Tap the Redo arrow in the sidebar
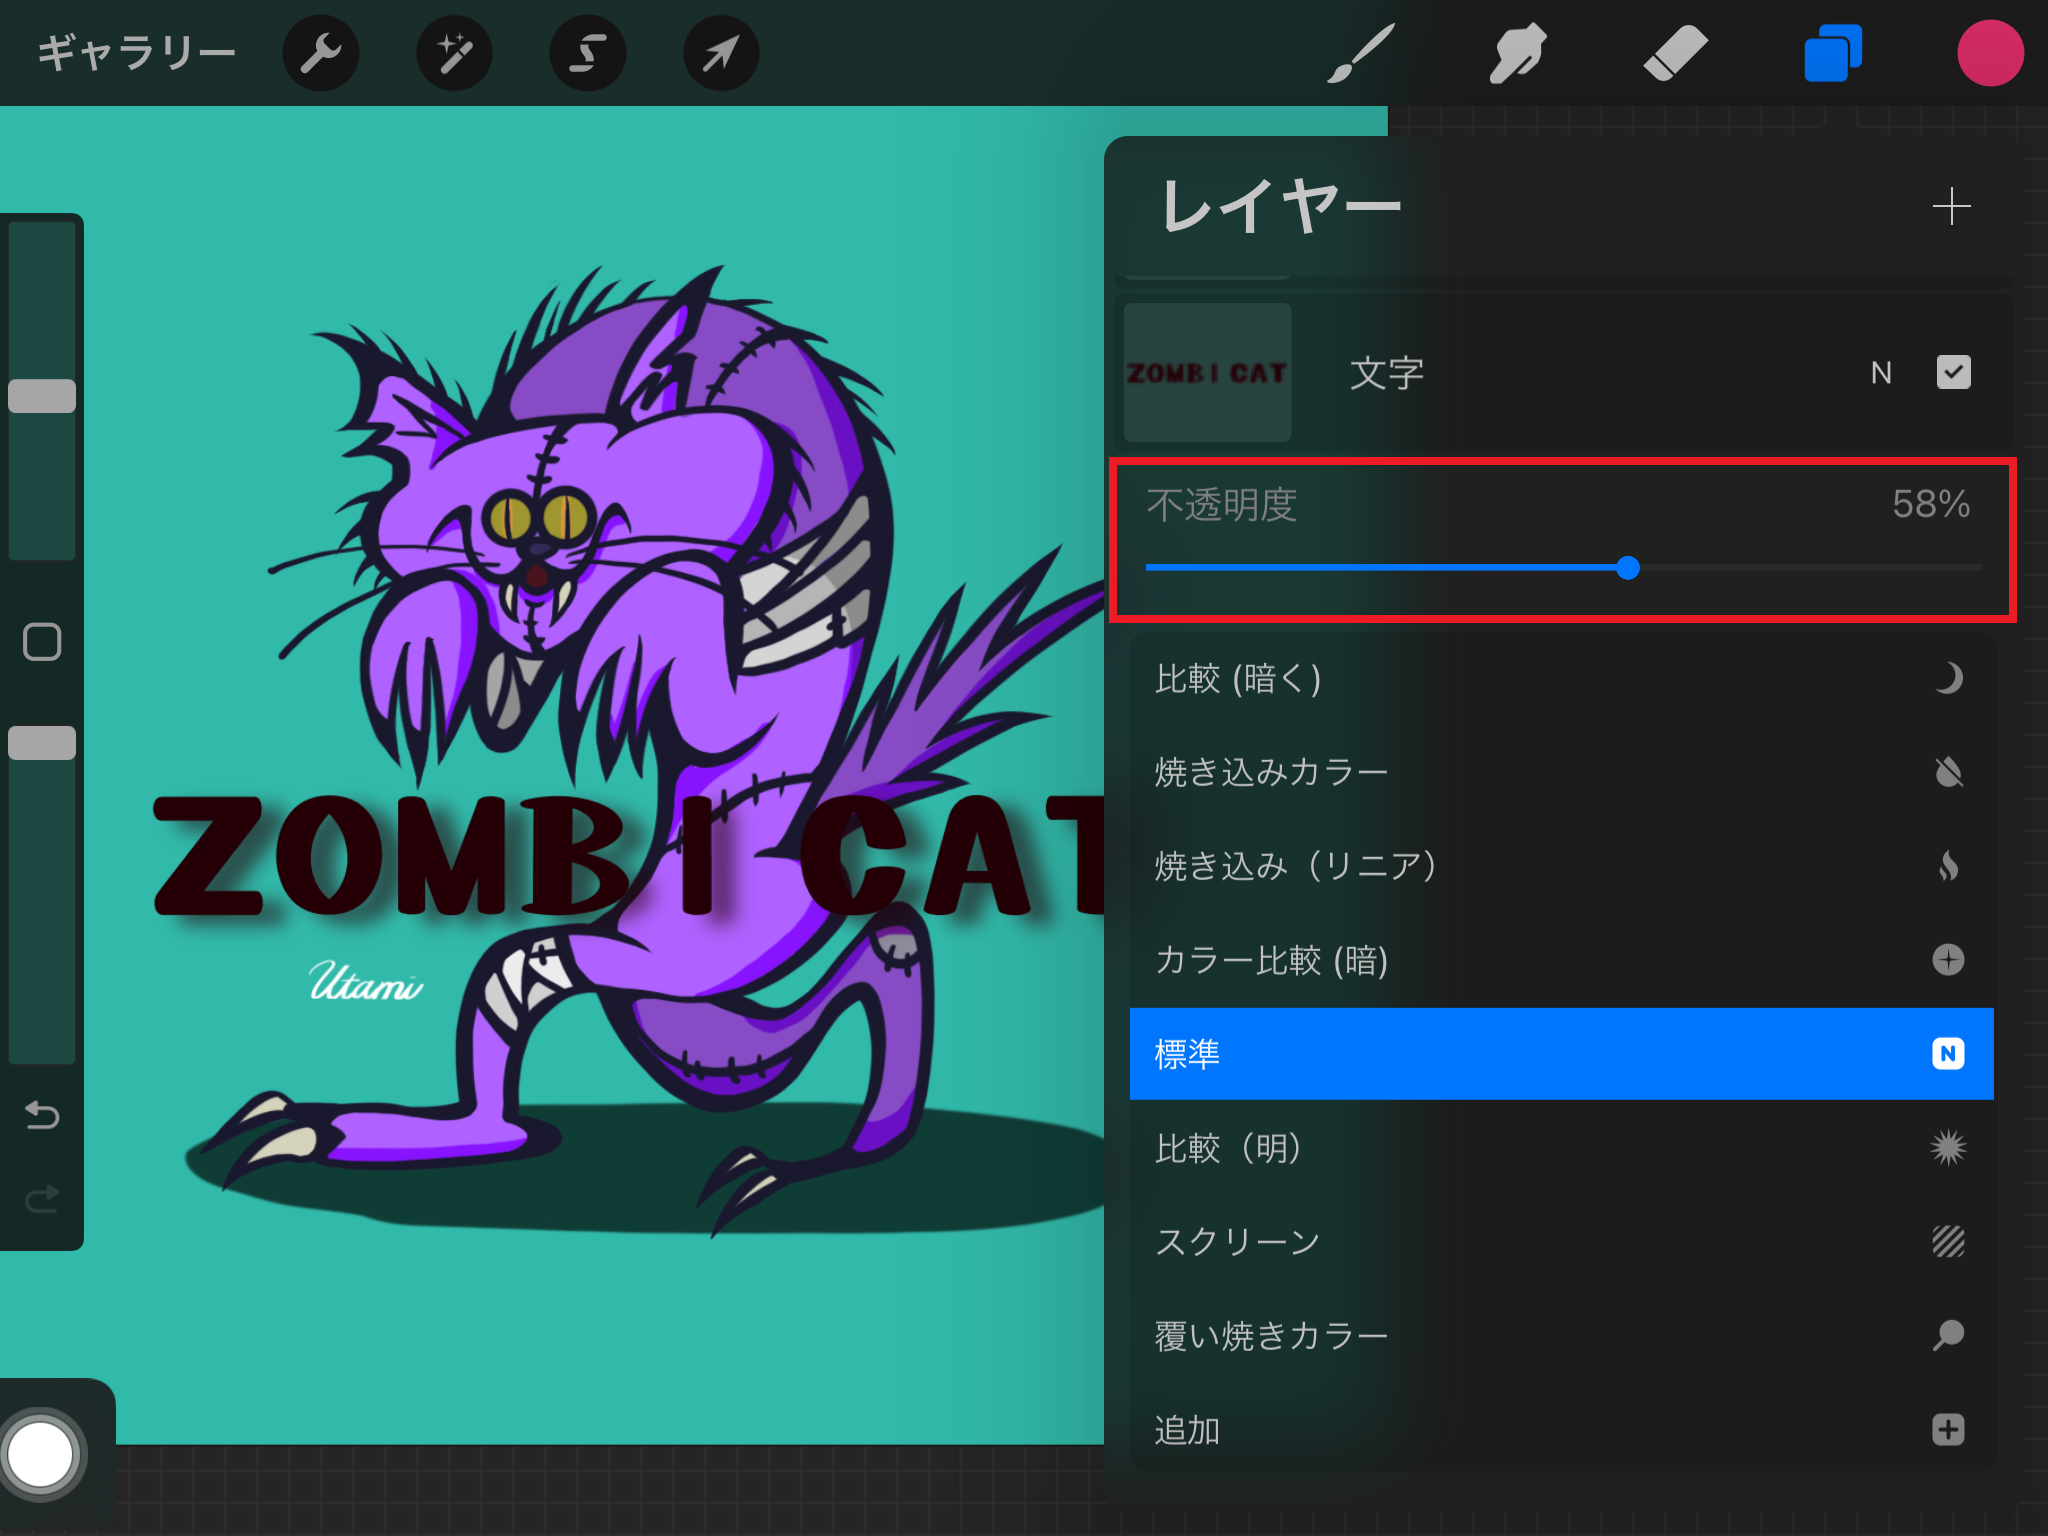 pos(41,1200)
